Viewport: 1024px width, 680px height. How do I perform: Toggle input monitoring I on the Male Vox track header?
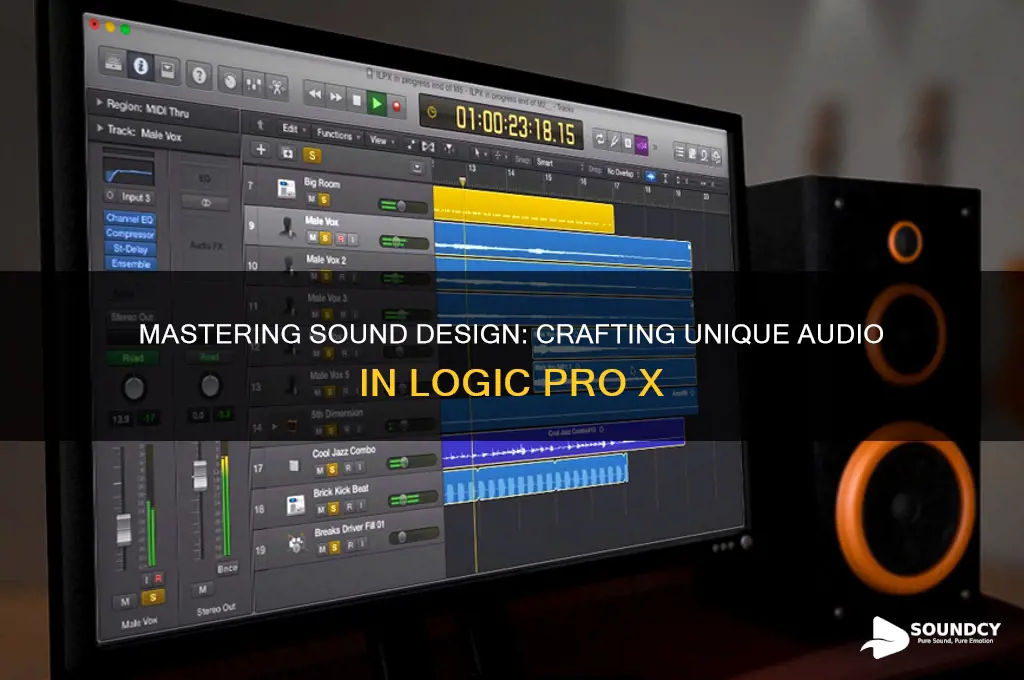point(353,241)
